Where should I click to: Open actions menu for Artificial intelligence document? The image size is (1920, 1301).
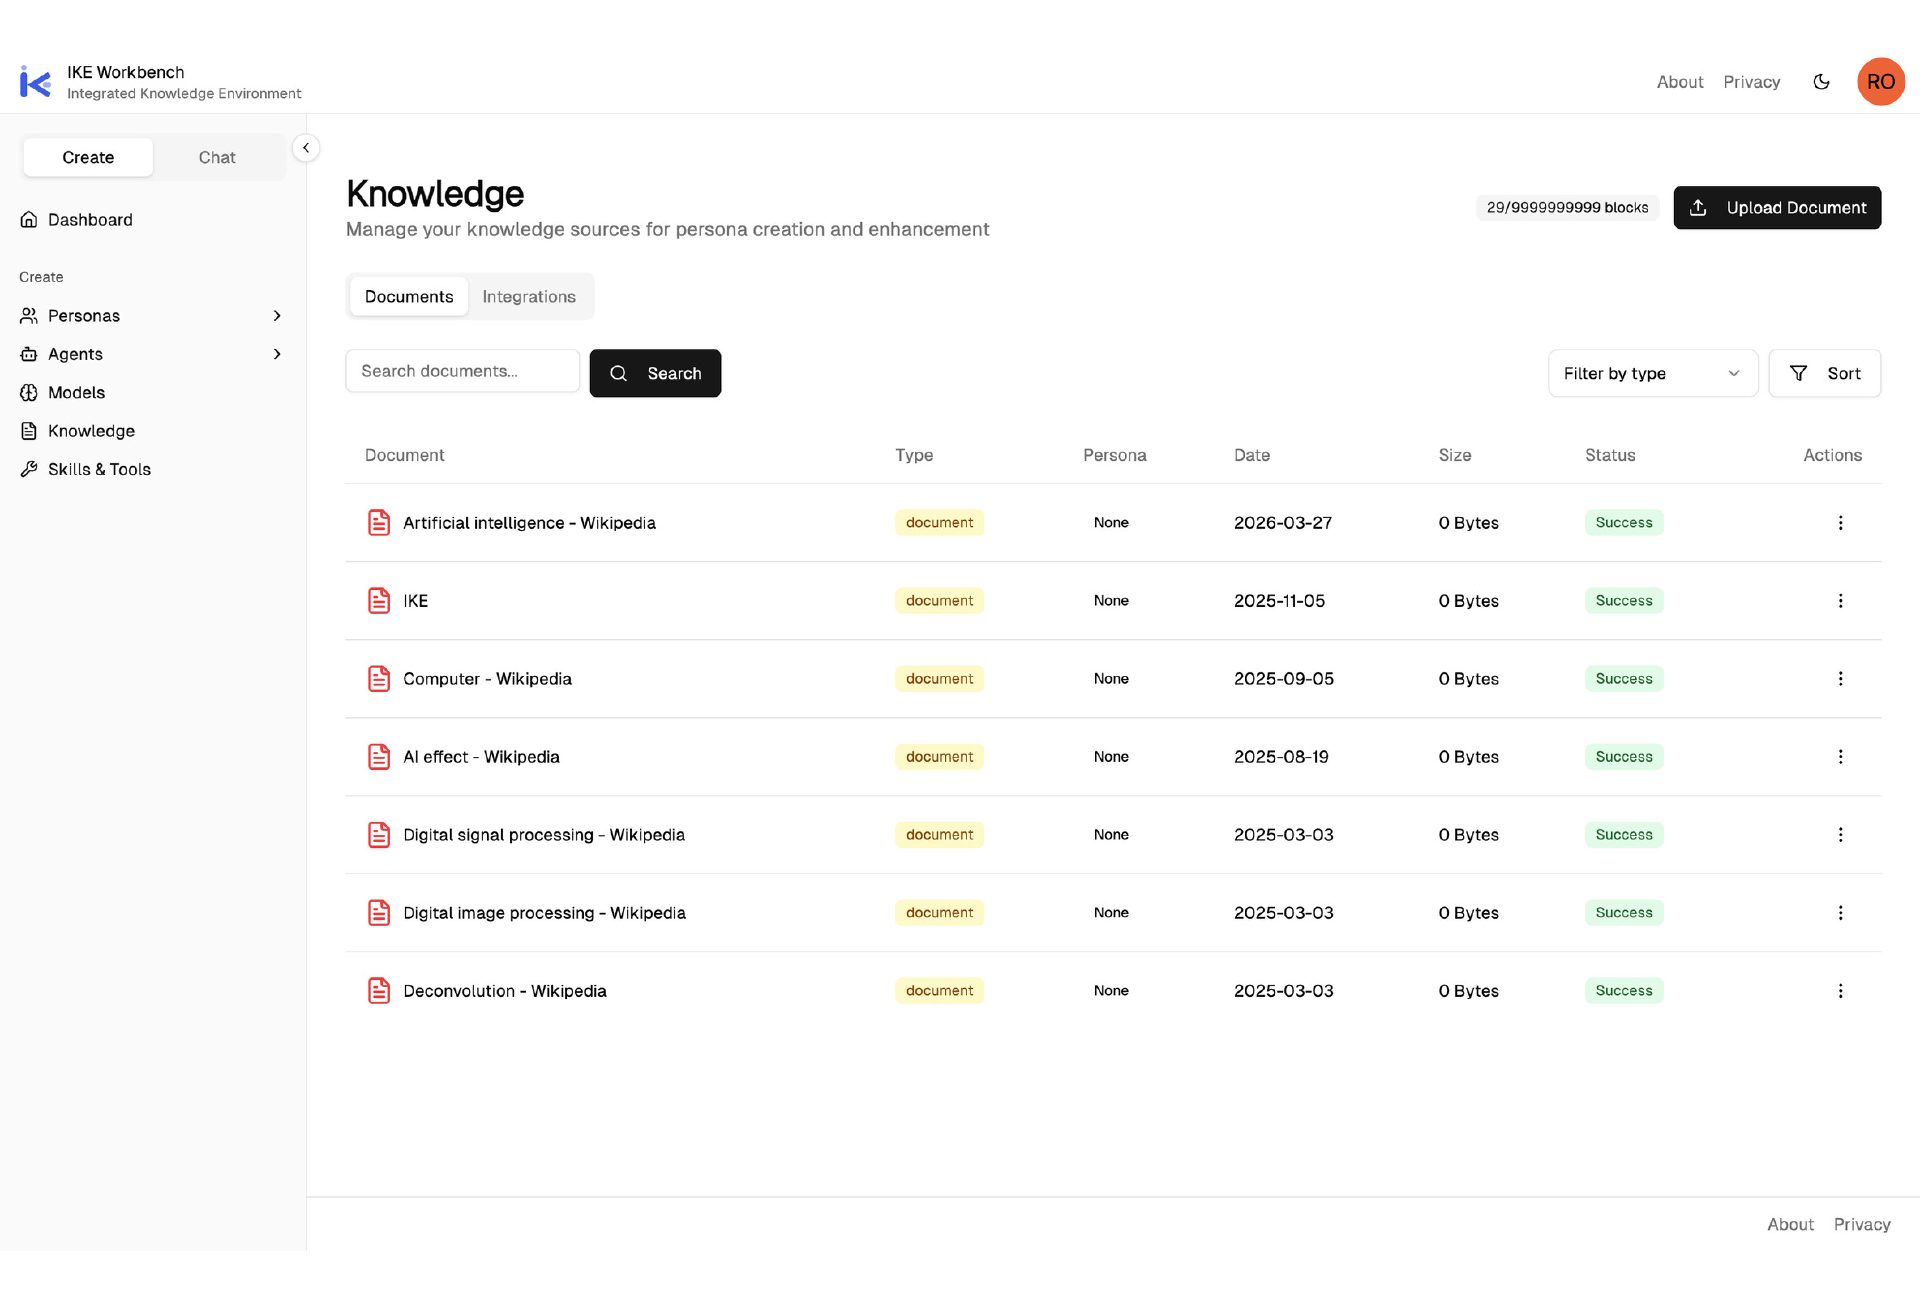pyautogui.click(x=1840, y=523)
